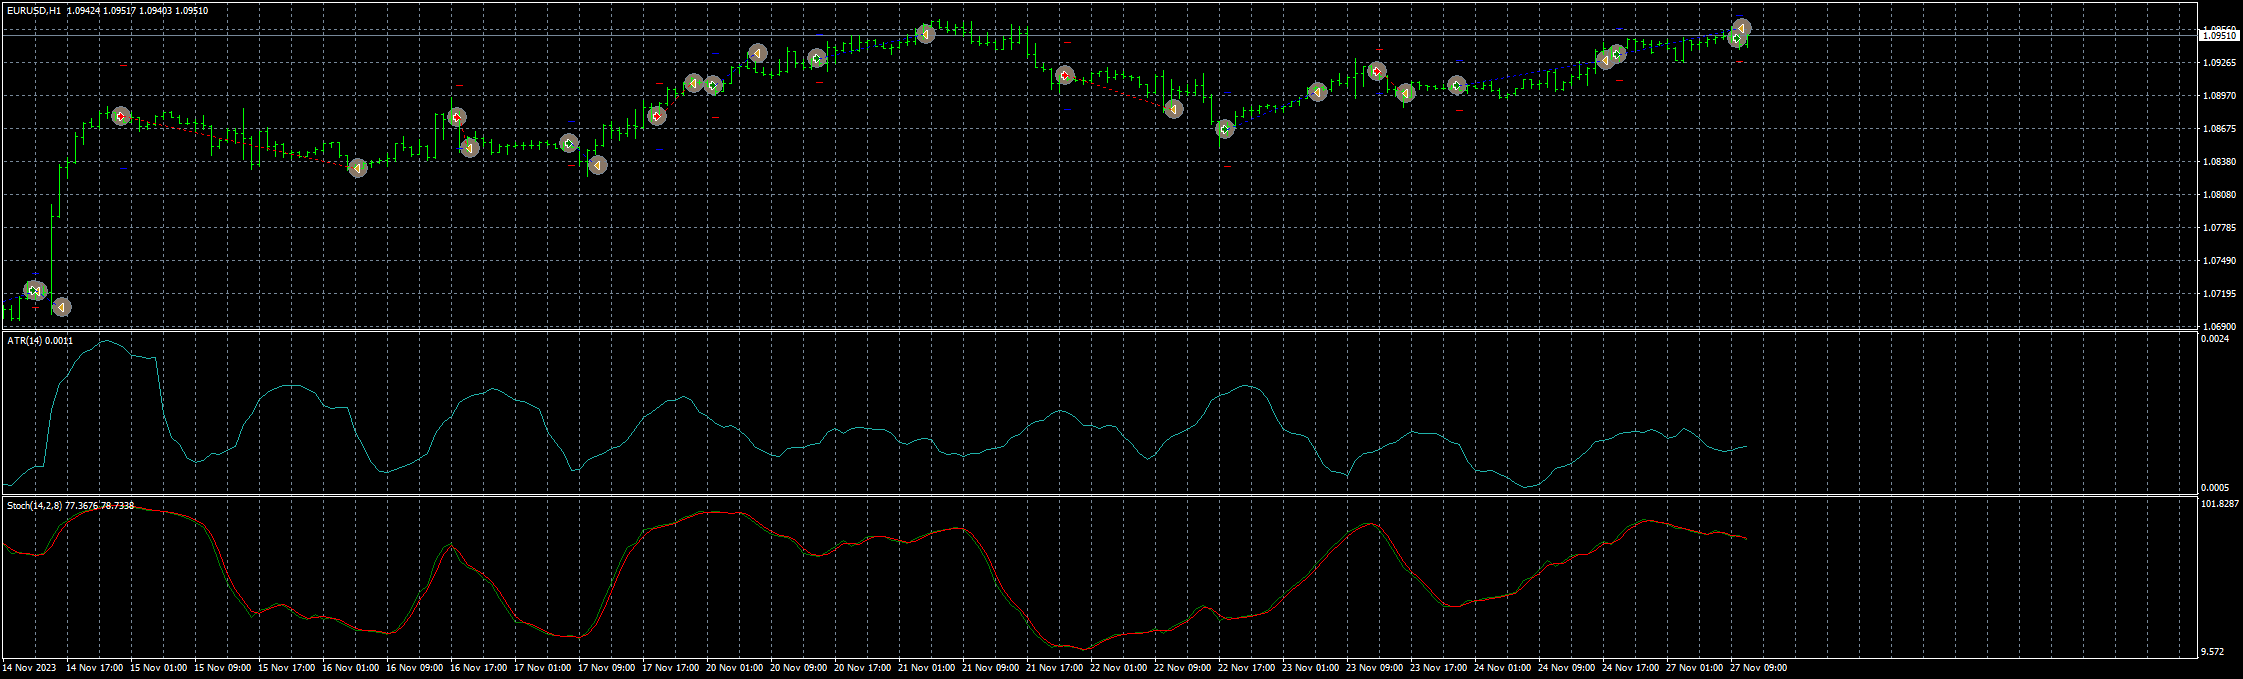The width and height of the screenshot is (2243, 679).
Task: Click the 16 Nov 01:00 time axis label
Action: (350, 667)
